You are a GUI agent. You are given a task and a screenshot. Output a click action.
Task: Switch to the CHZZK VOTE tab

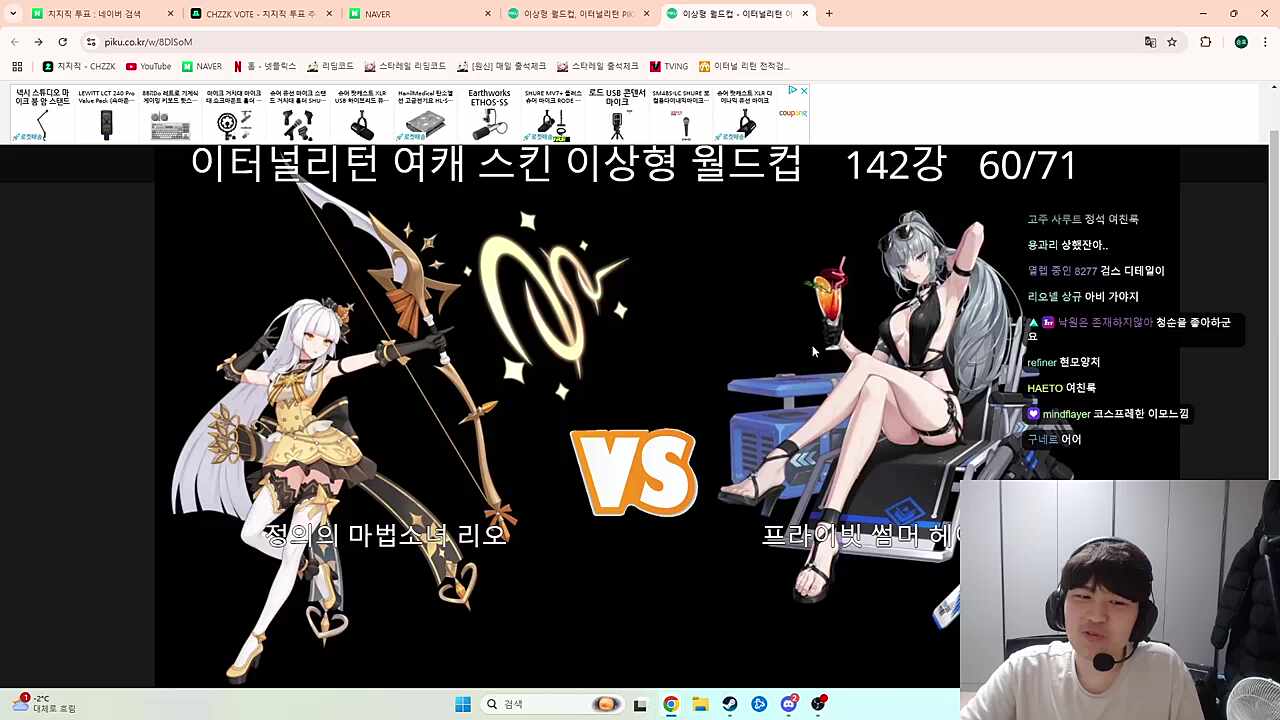point(260,14)
